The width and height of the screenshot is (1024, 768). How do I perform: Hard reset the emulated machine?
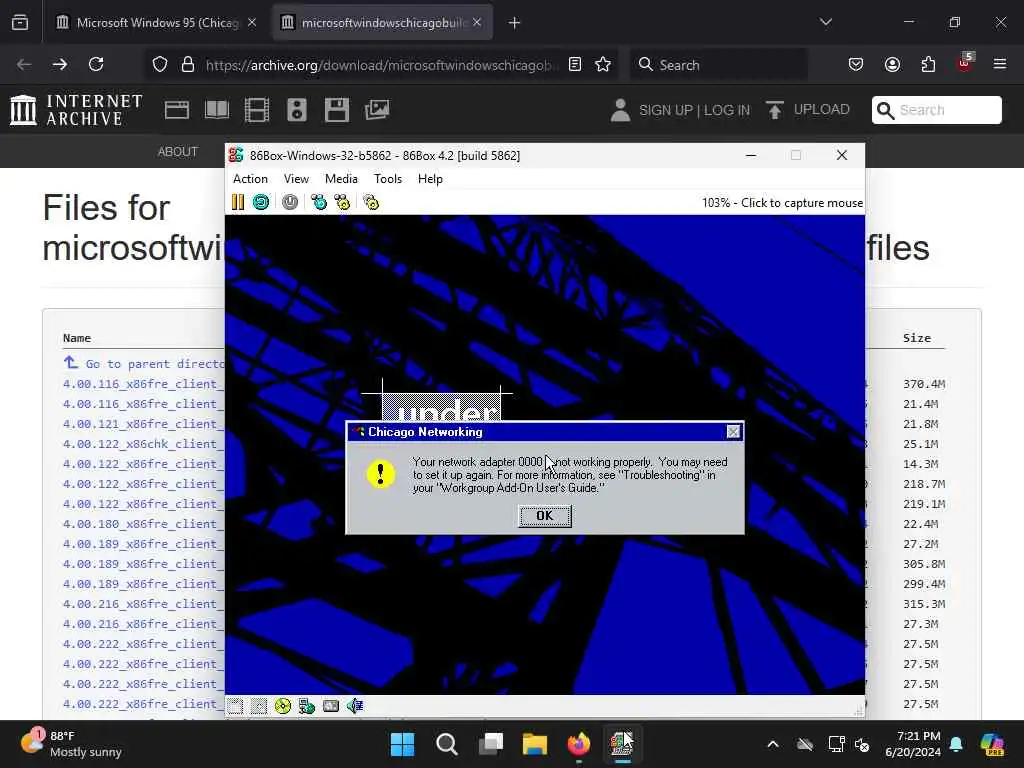(x=261, y=202)
